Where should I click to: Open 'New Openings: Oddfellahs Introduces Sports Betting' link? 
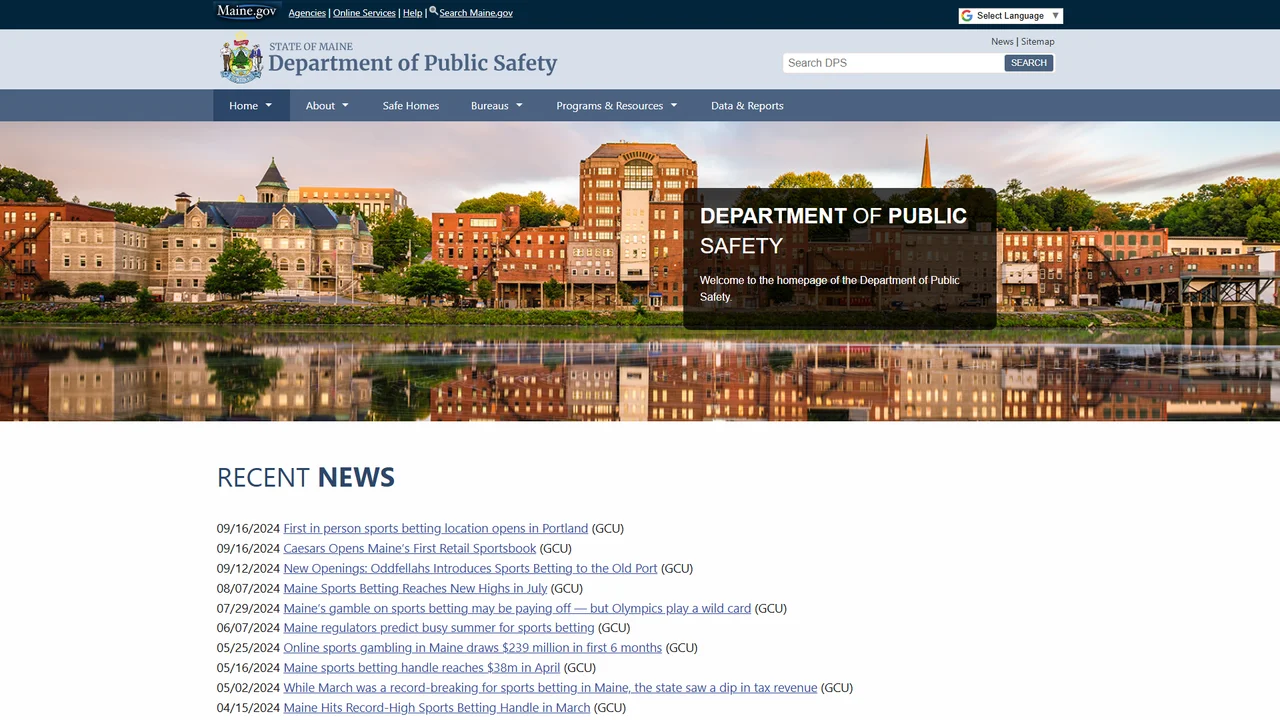[470, 568]
